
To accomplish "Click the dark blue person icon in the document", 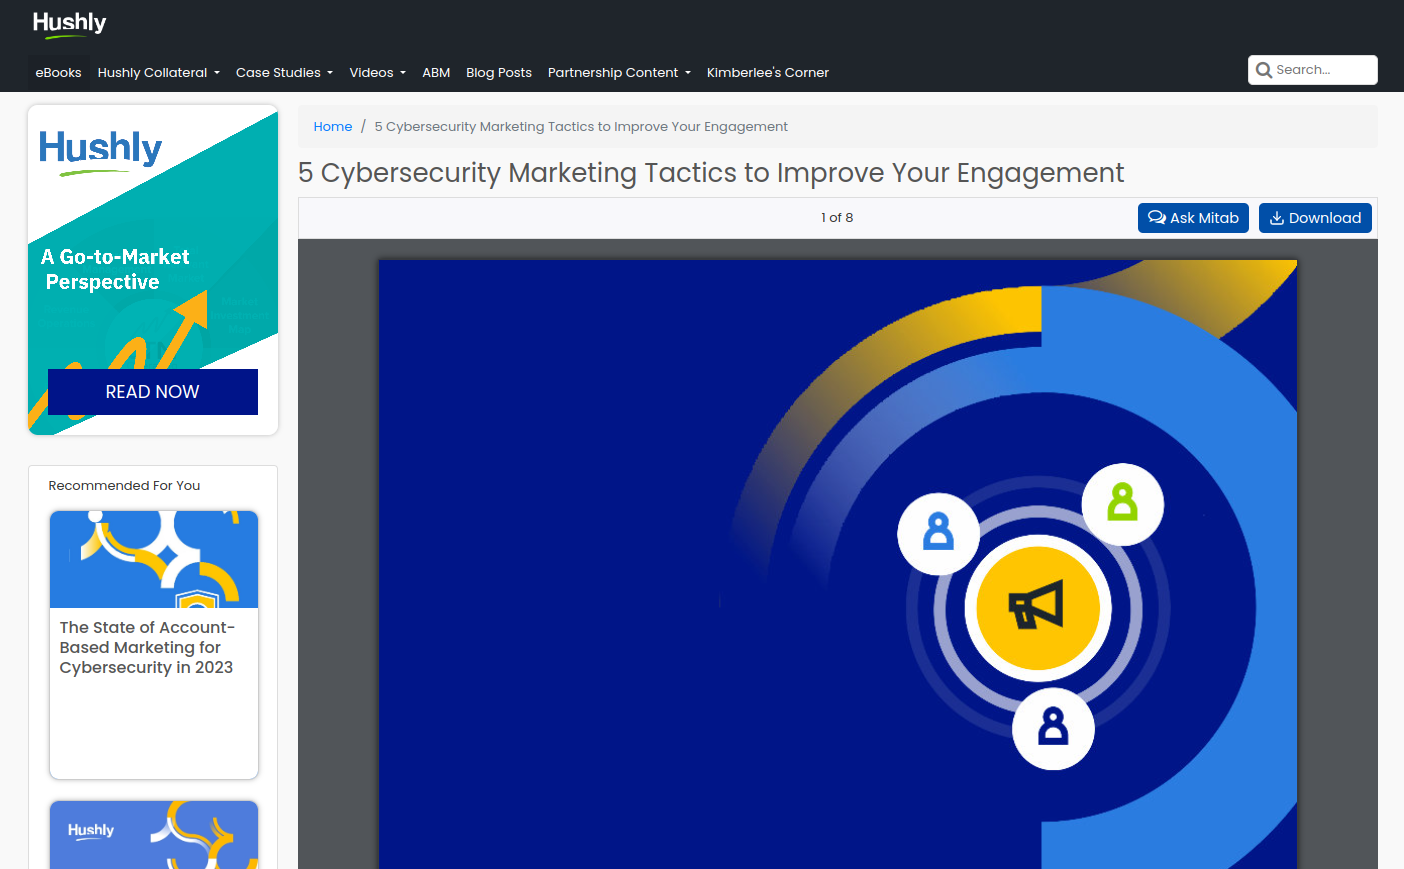I will (x=1053, y=727).
